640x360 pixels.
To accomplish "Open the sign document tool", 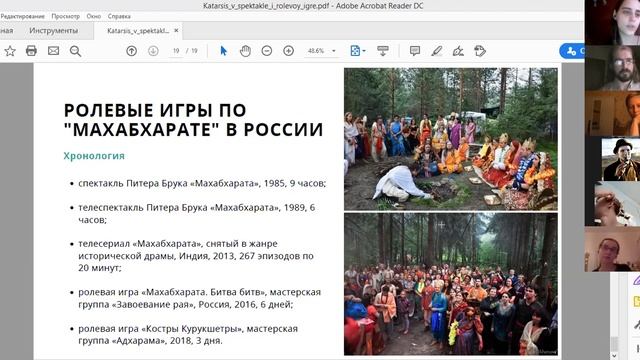I will 458,51.
